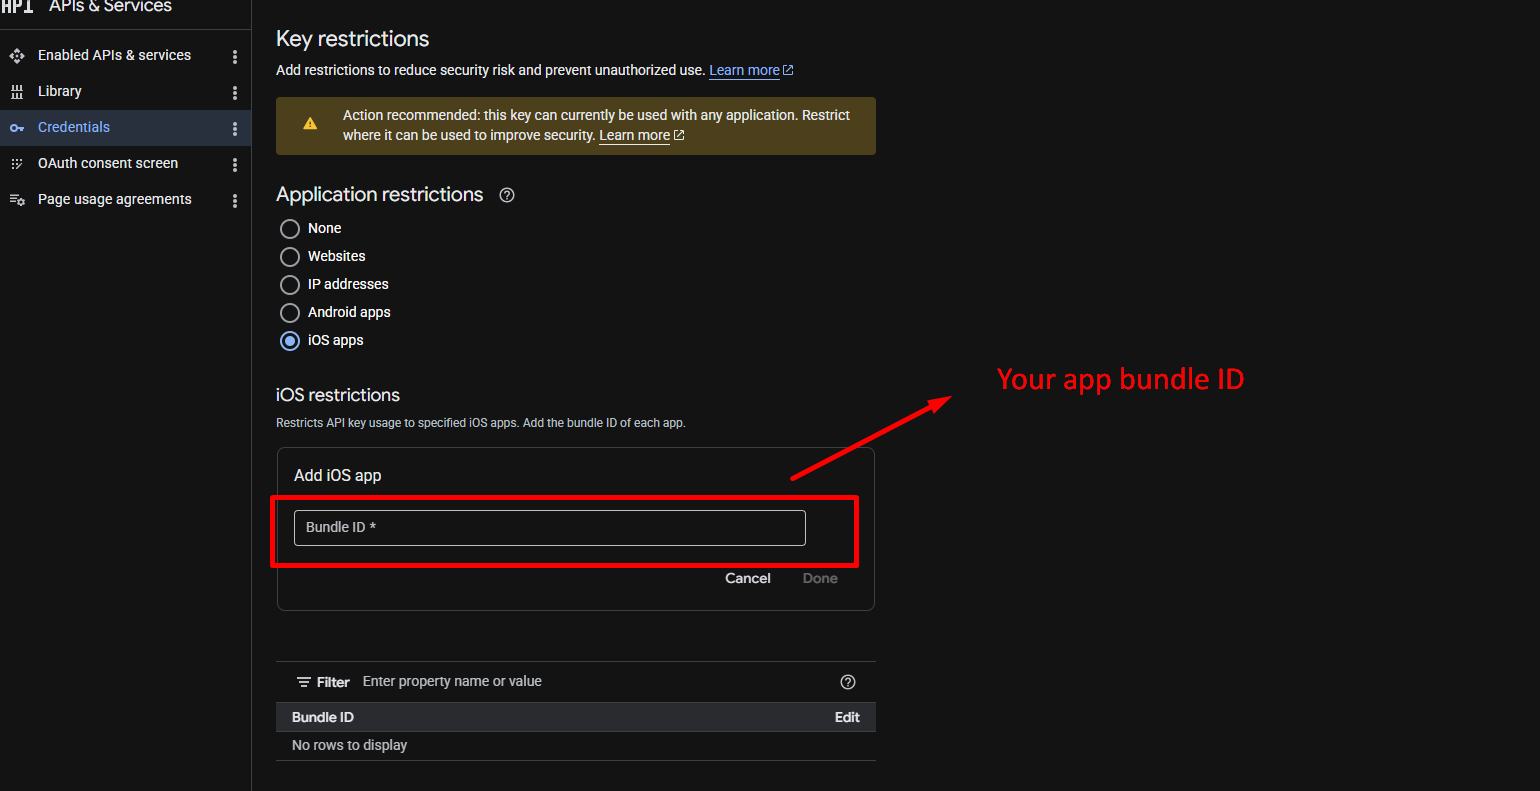Viewport: 1540px width, 791px height.
Task: Open more options for Enabled APIs & services
Action: [235, 57]
